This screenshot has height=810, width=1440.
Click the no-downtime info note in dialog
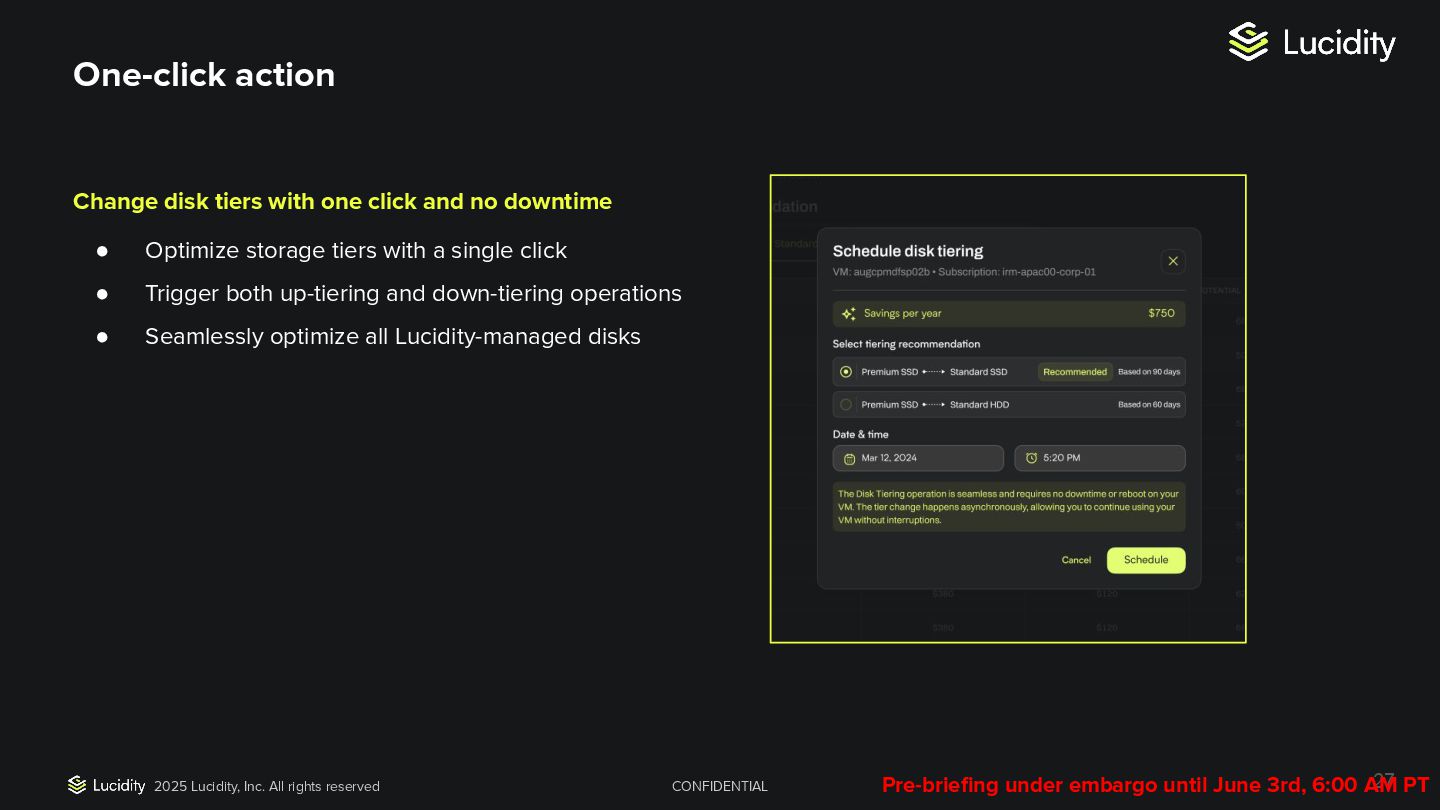point(1009,507)
